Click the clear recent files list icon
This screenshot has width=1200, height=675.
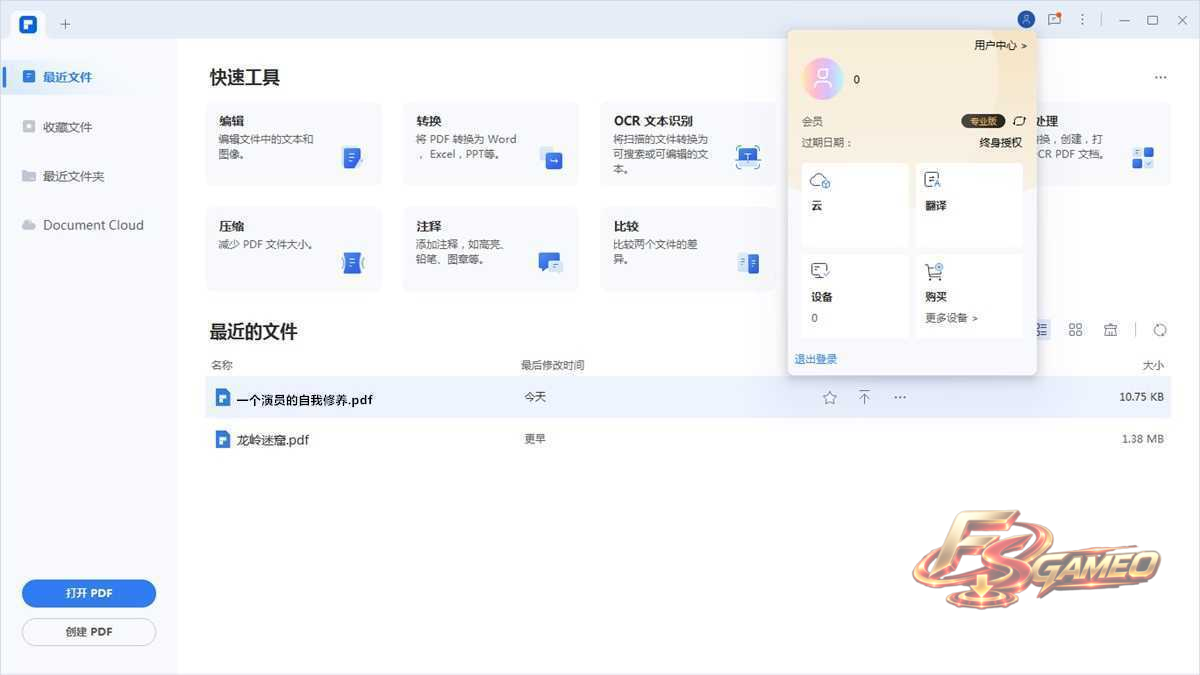1110,329
